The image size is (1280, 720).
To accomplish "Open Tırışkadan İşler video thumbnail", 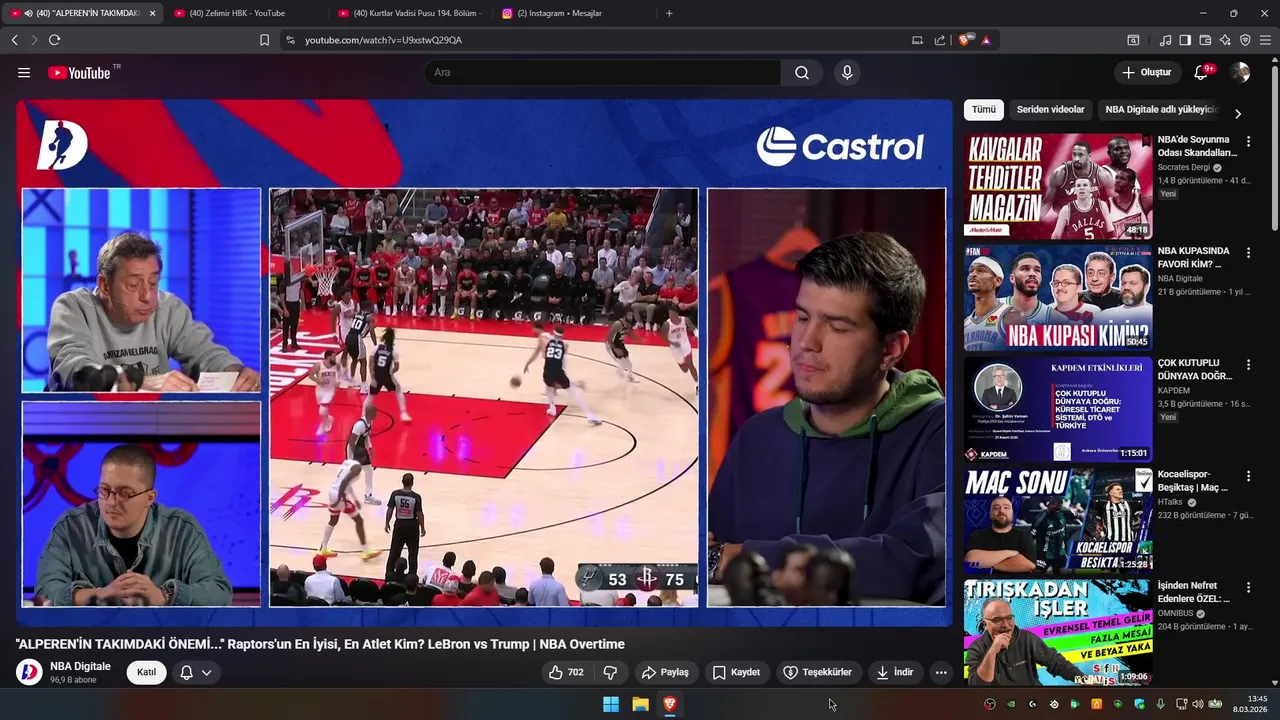I will pos(1058,632).
